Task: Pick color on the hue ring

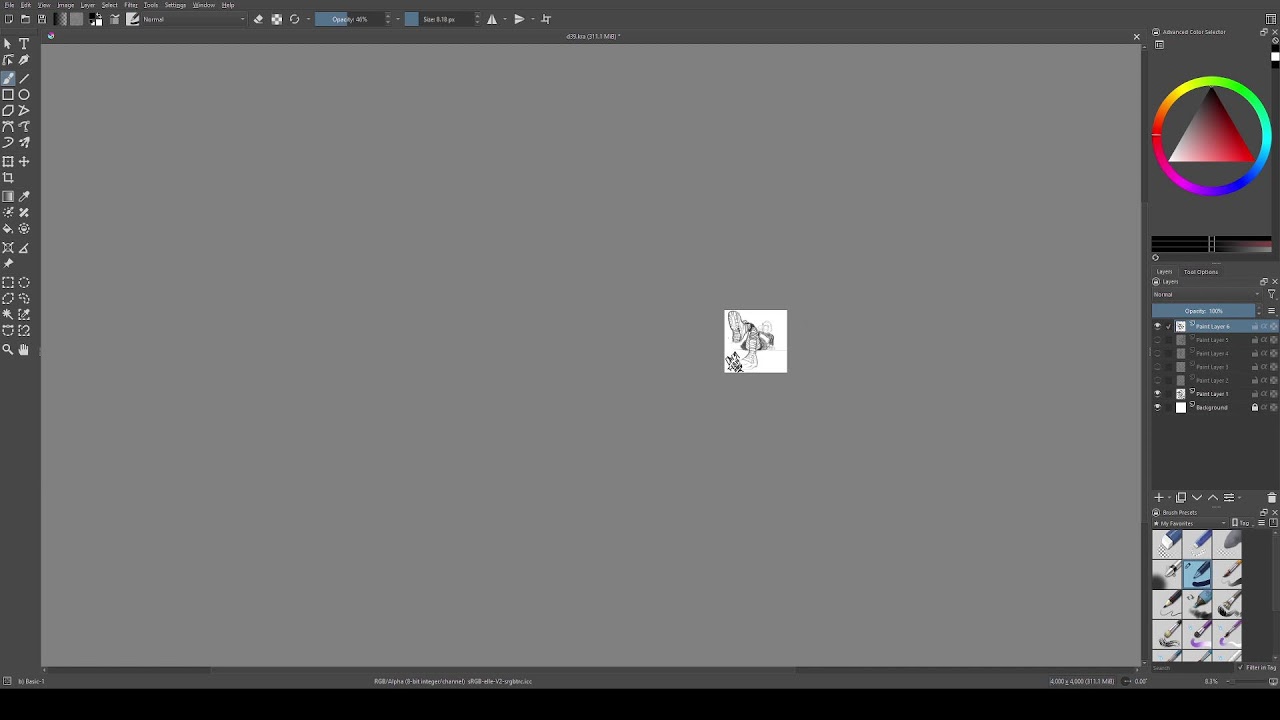Action: (x=1211, y=83)
